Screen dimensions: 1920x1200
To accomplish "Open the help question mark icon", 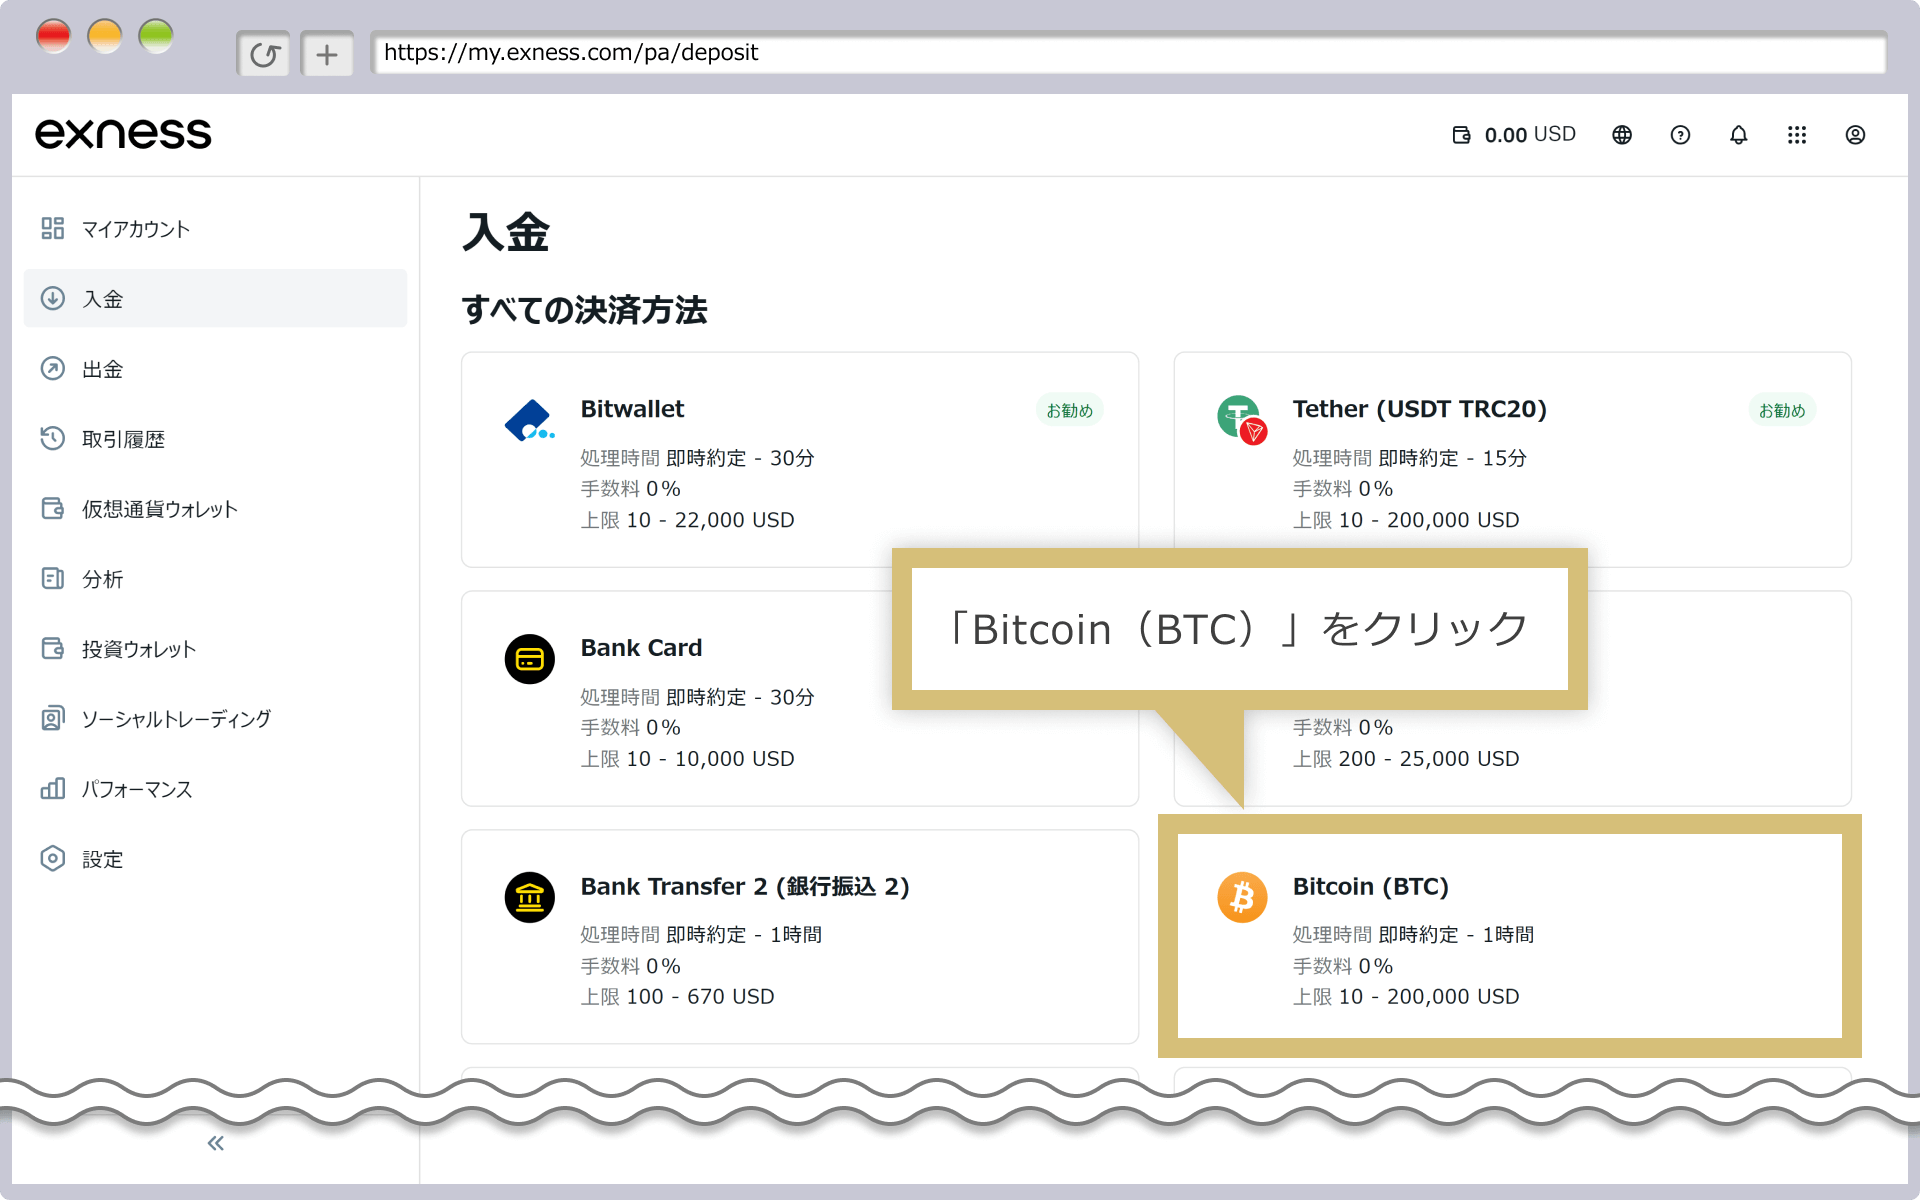I will click(x=1680, y=135).
